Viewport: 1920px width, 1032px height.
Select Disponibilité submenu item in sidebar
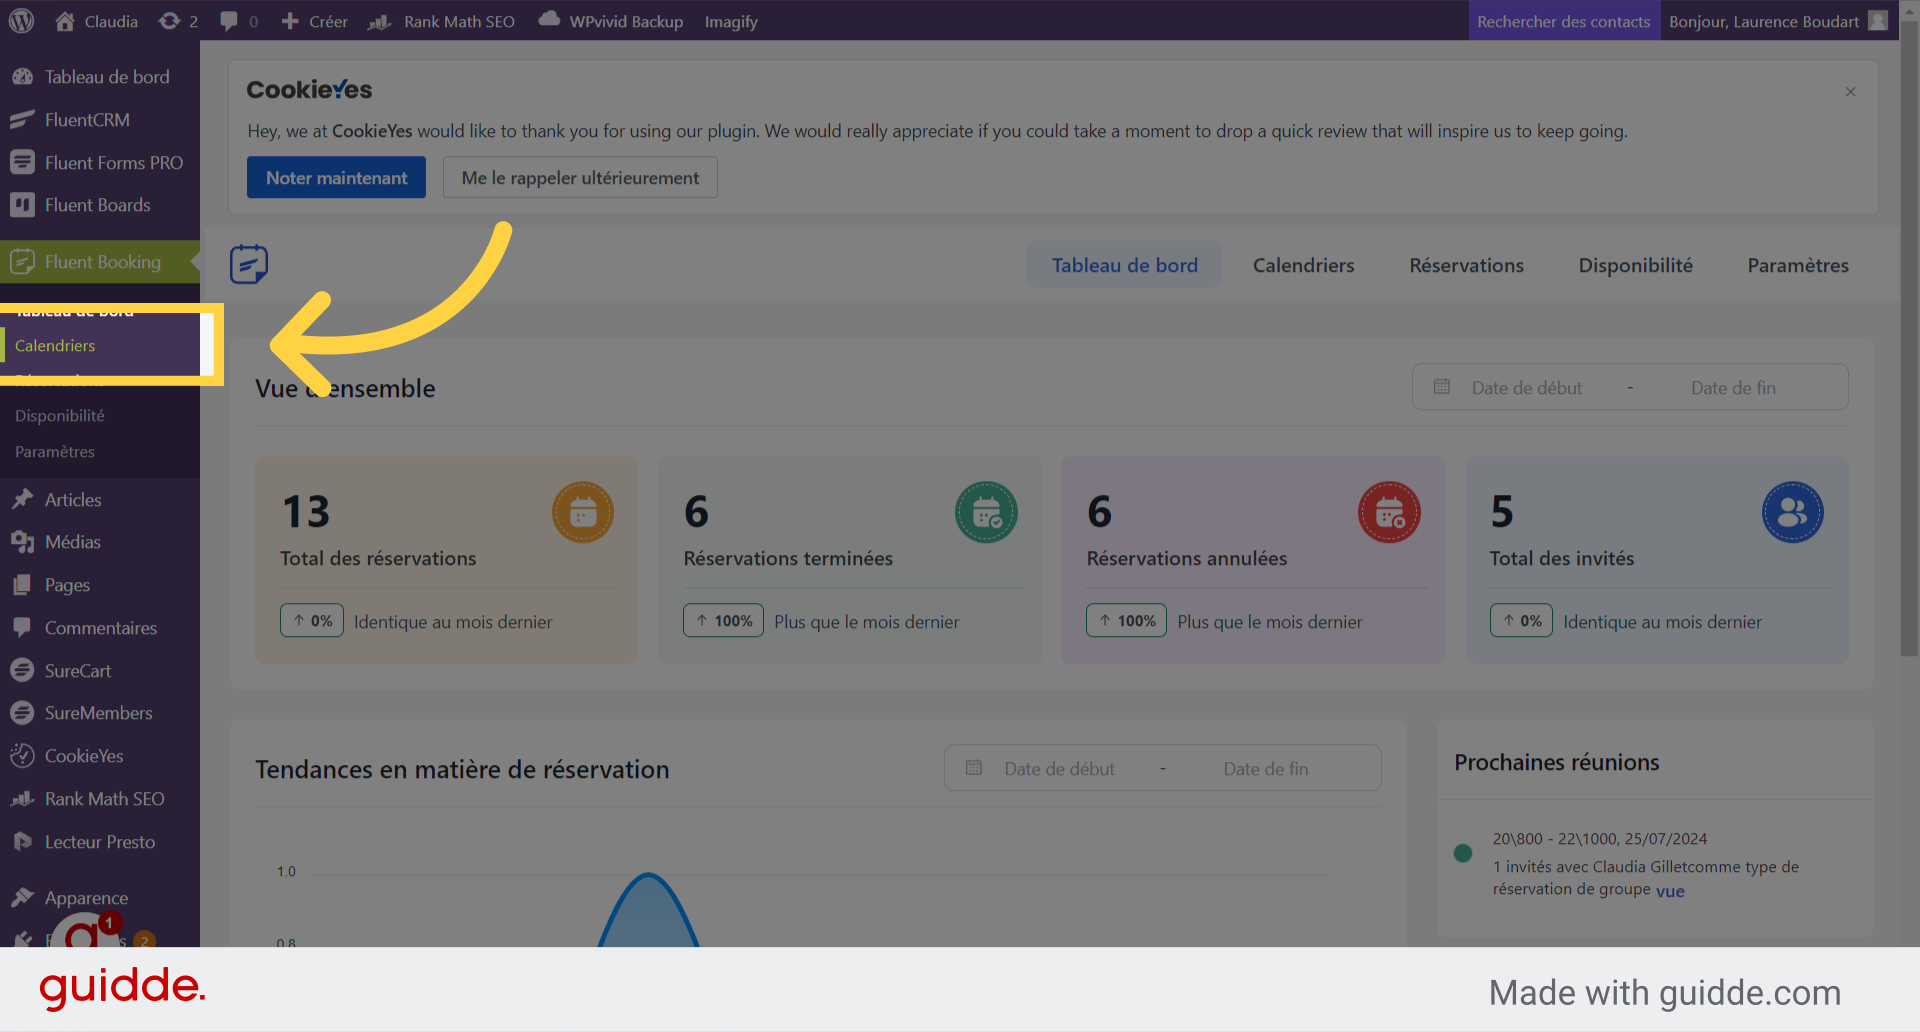[x=60, y=415]
